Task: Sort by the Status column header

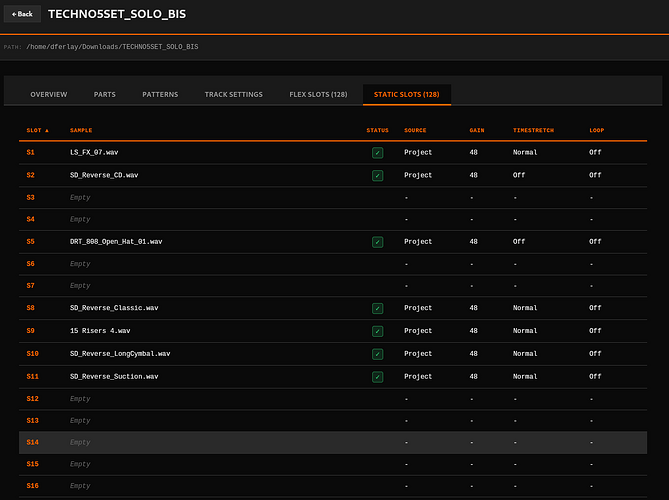Action: click(378, 130)
